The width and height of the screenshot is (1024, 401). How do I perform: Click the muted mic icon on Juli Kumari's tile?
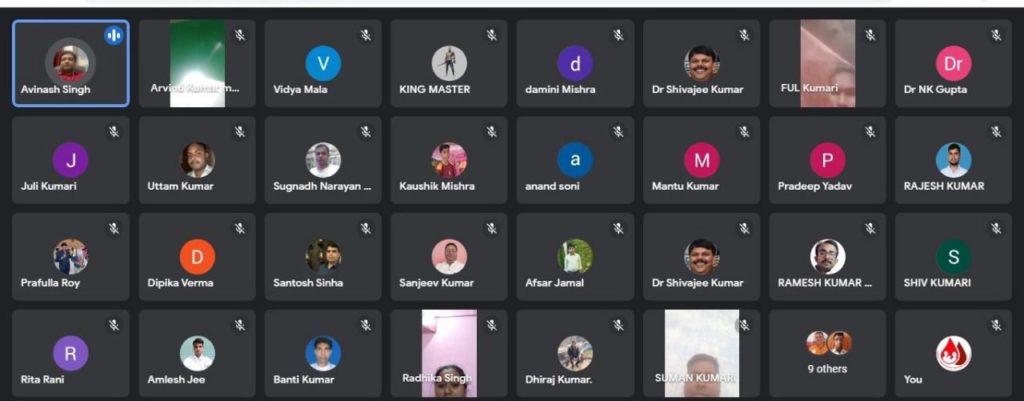tap(114, 132)
